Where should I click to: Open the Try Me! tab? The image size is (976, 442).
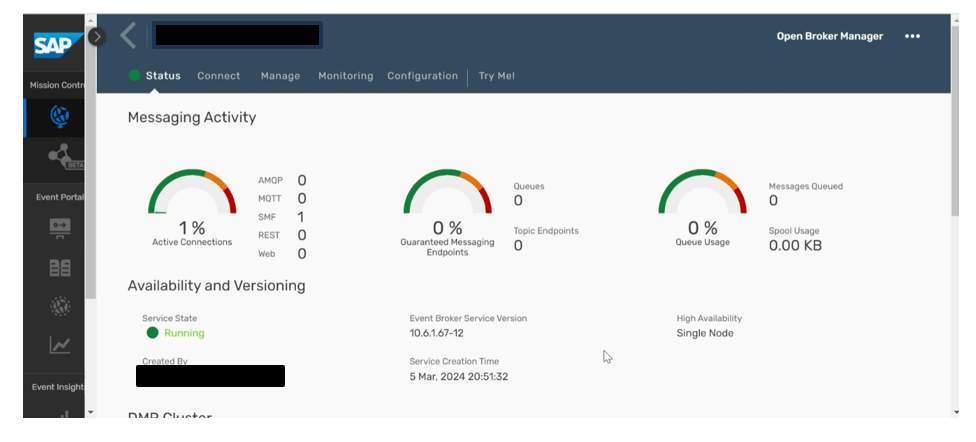[x=497, y=76]
